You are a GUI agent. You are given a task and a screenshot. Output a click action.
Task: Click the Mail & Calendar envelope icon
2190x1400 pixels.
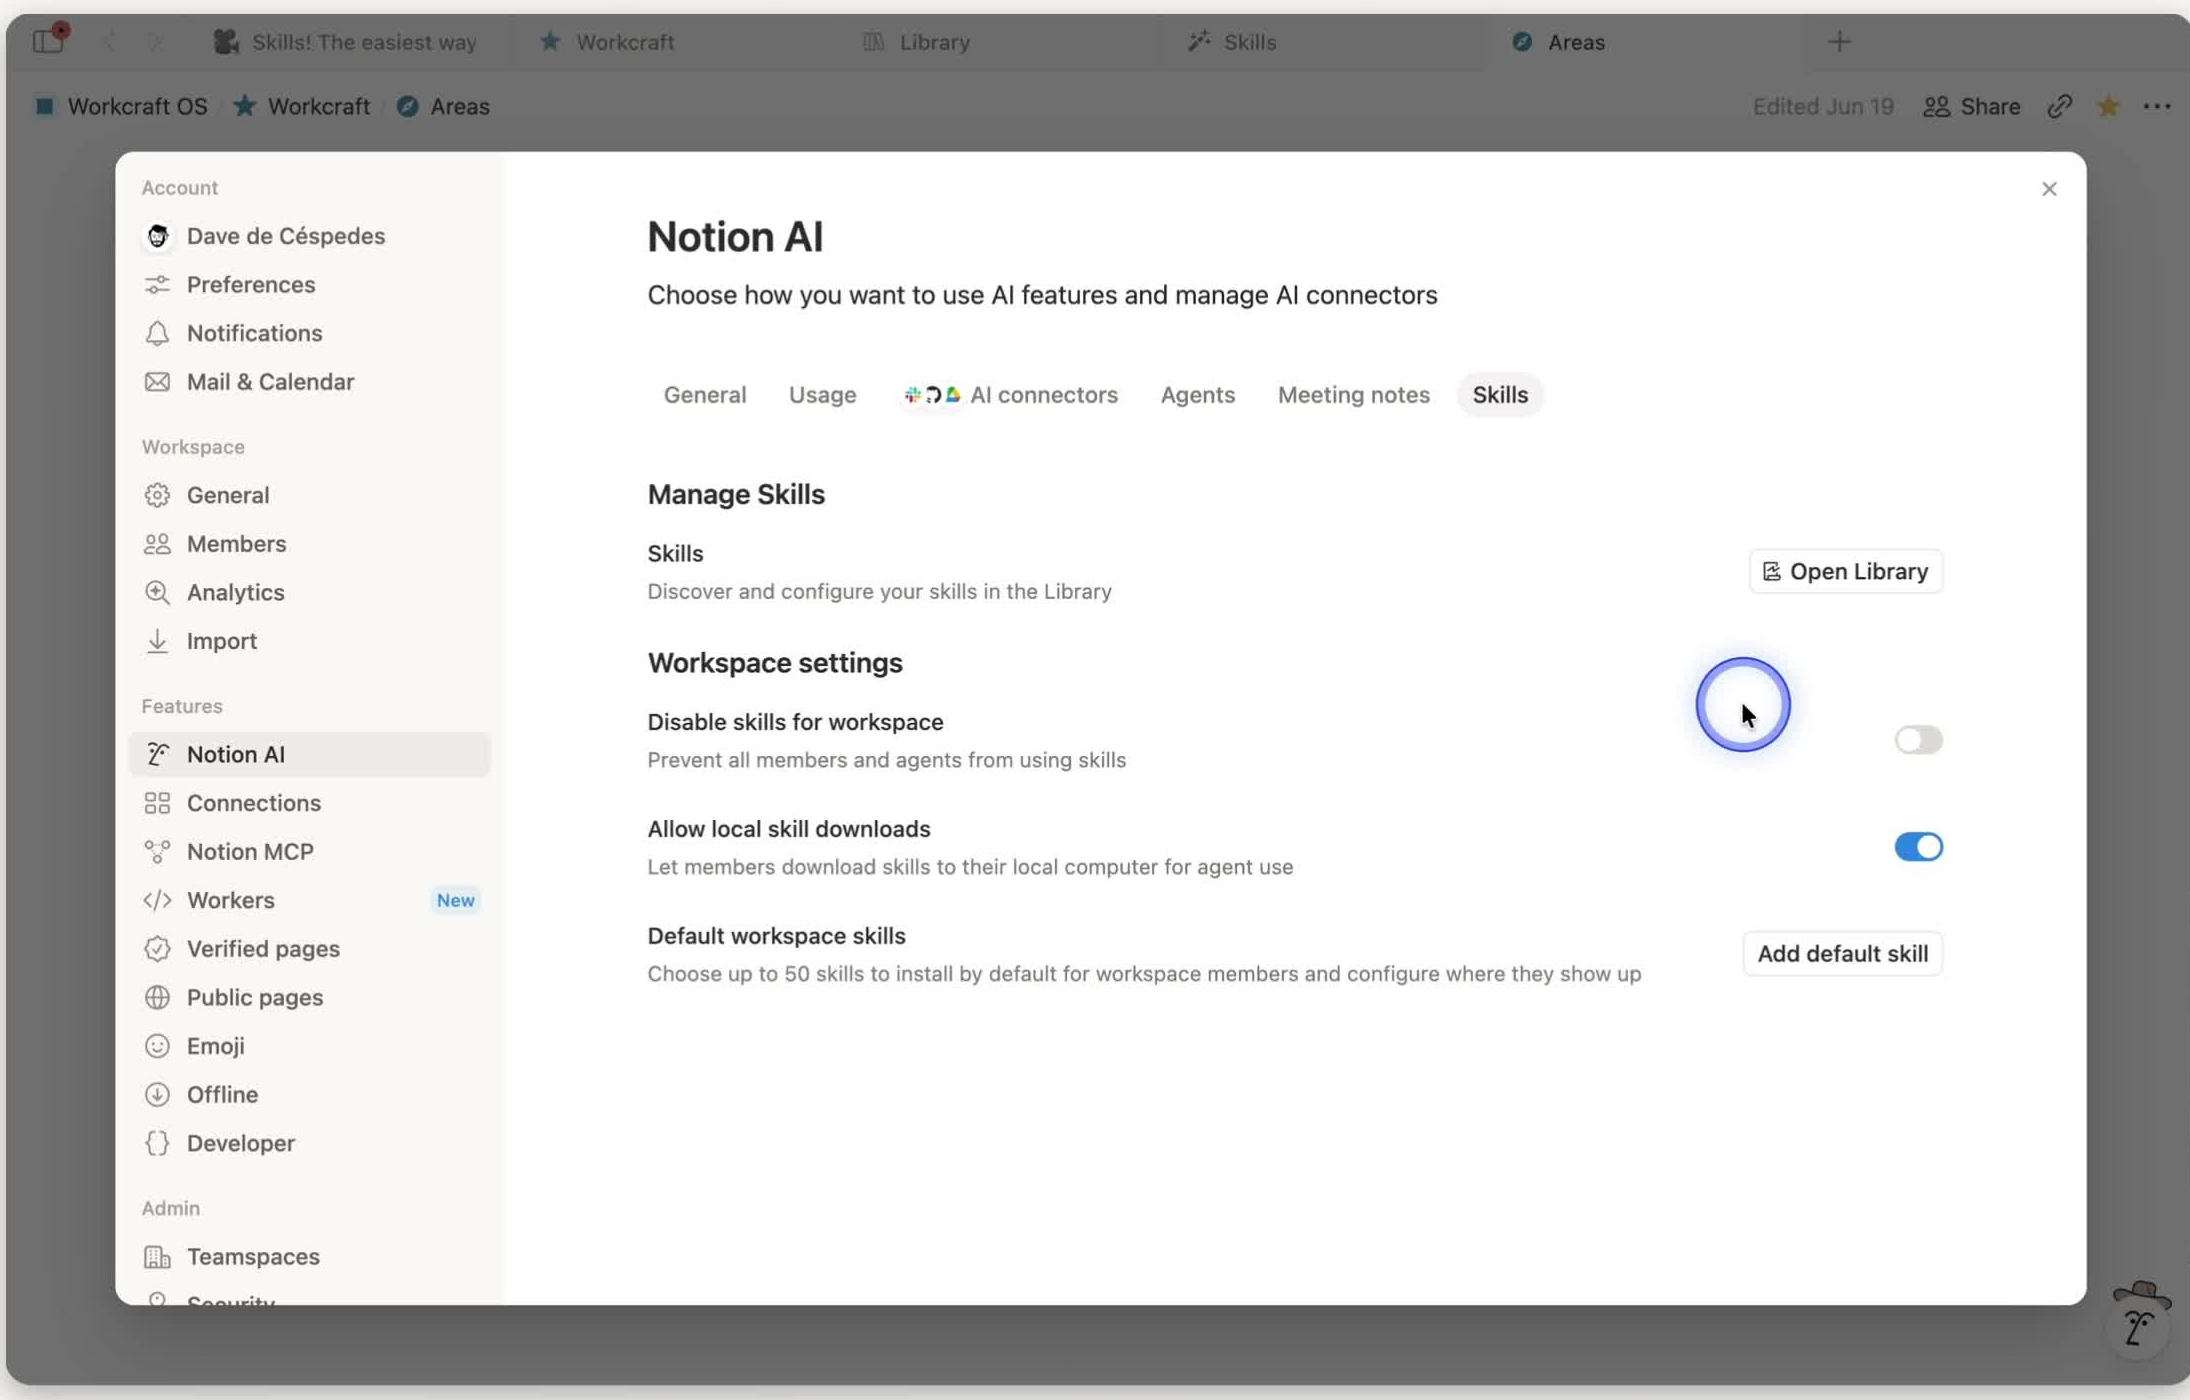coord(157,382)
